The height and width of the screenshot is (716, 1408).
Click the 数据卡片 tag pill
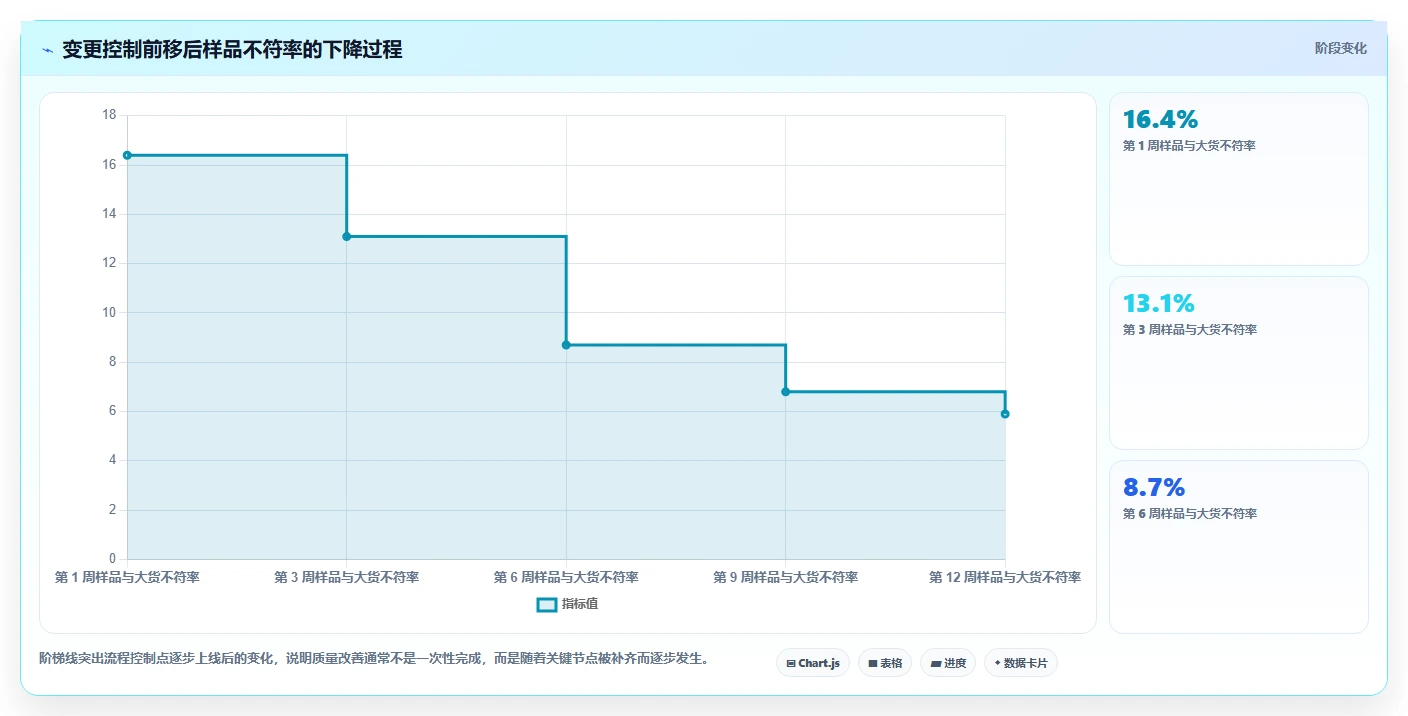[1021, 663]
